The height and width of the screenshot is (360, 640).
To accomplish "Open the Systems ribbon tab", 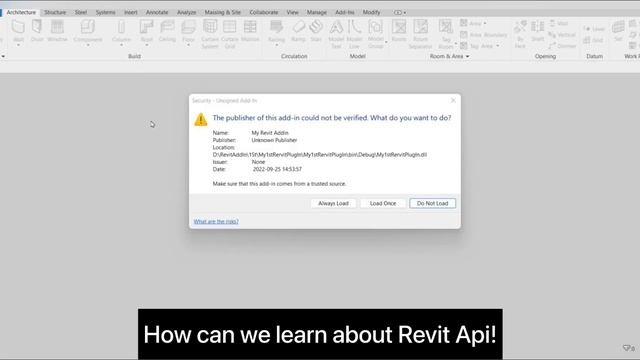I will 106,12.
